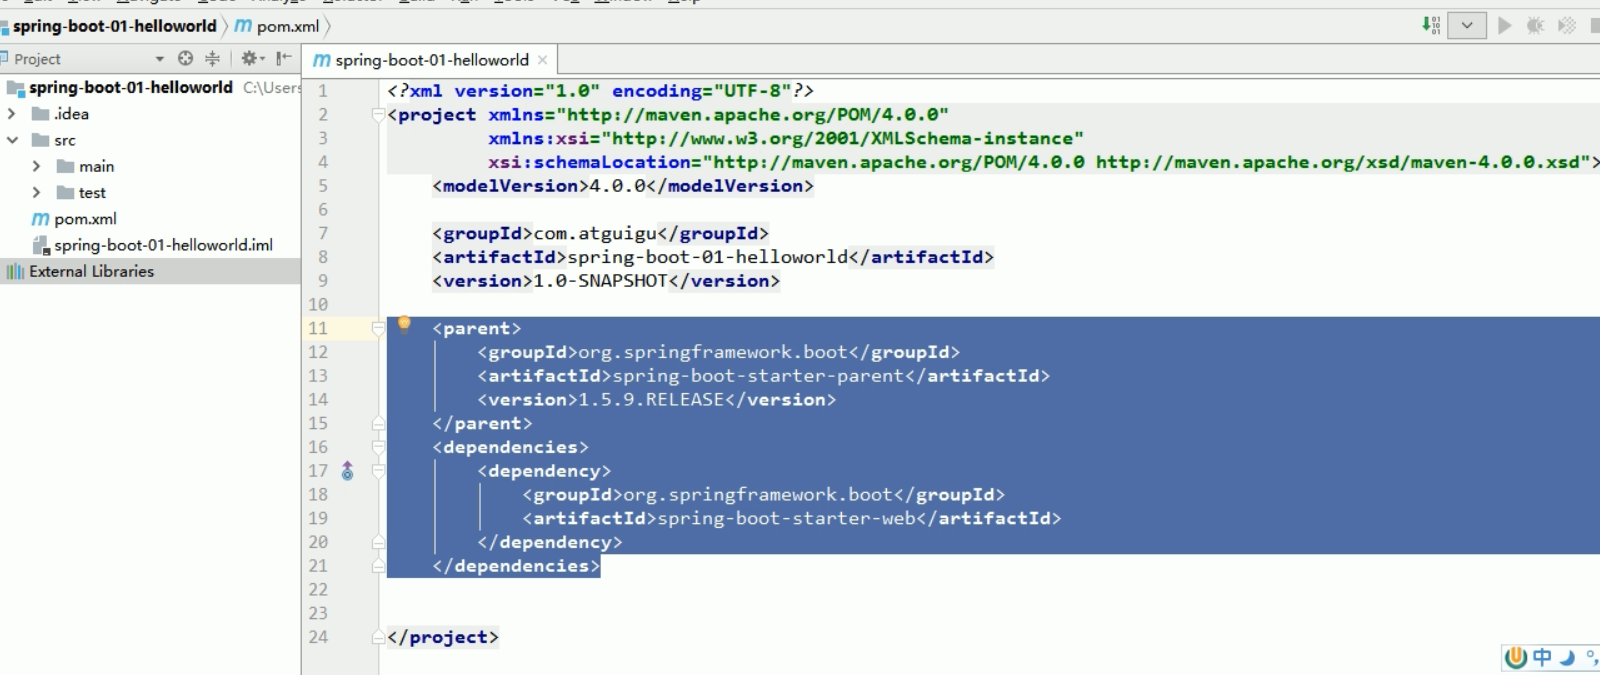Select the src folder row
The height and width of the screenshot is (675, 1600).
[150, 140]
